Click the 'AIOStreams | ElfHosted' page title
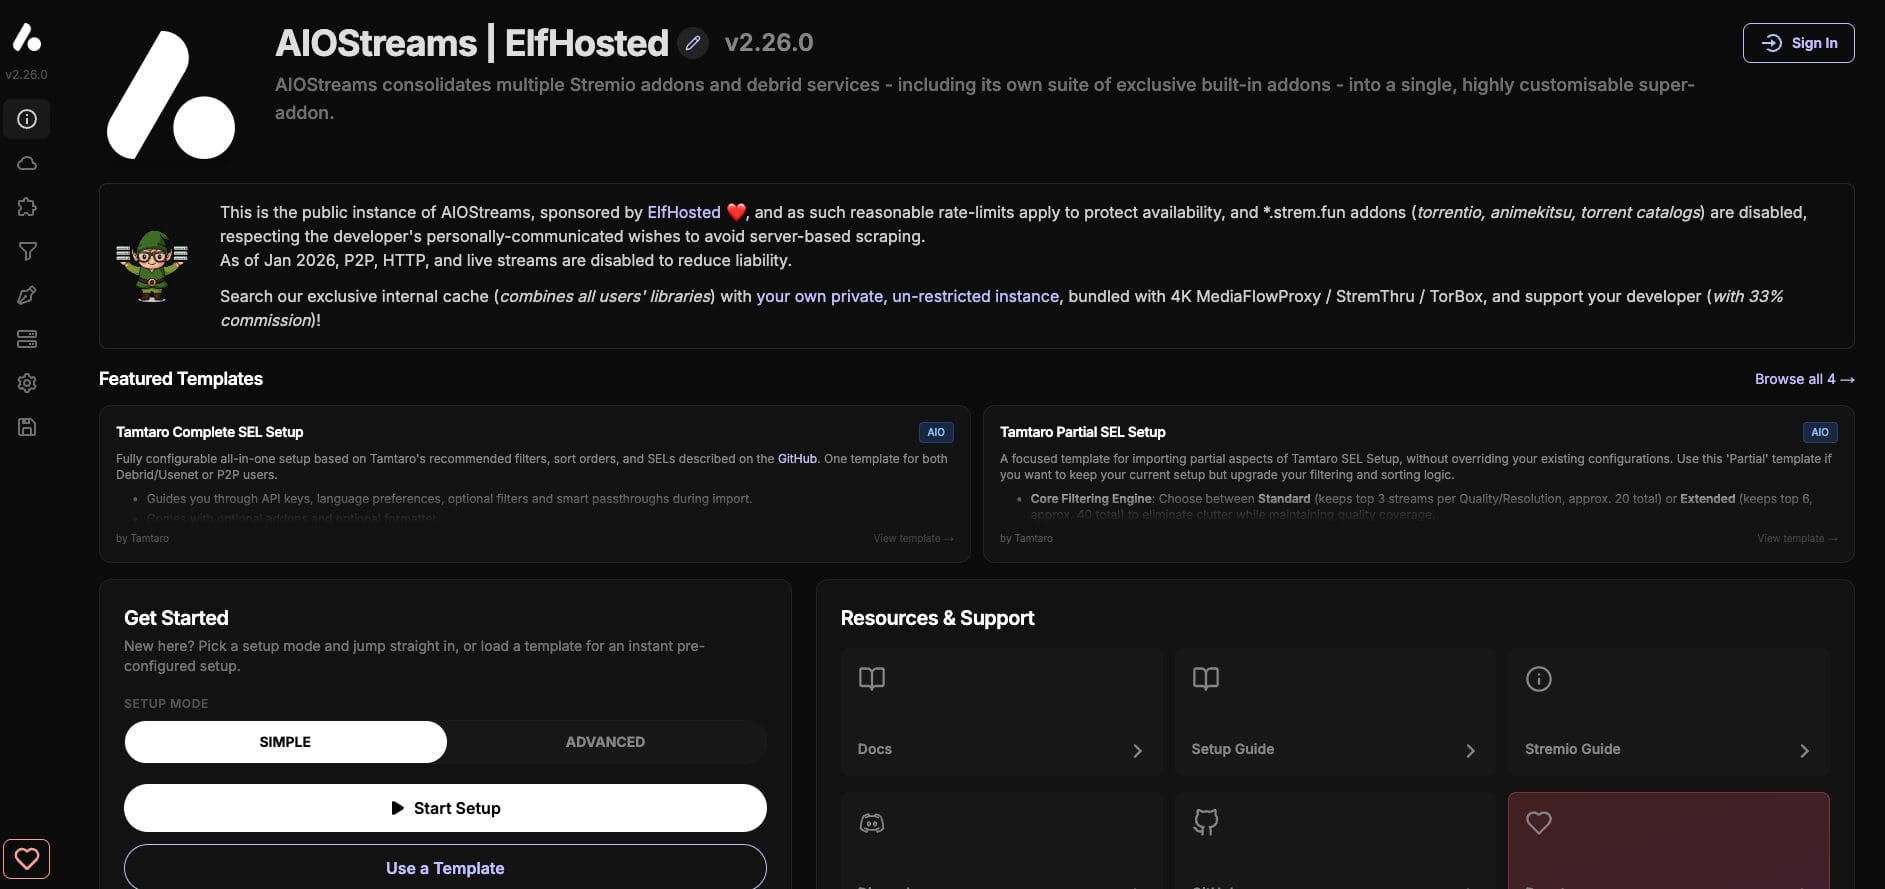This screenshot has width=1885, height=889. [x=472, y=43]
